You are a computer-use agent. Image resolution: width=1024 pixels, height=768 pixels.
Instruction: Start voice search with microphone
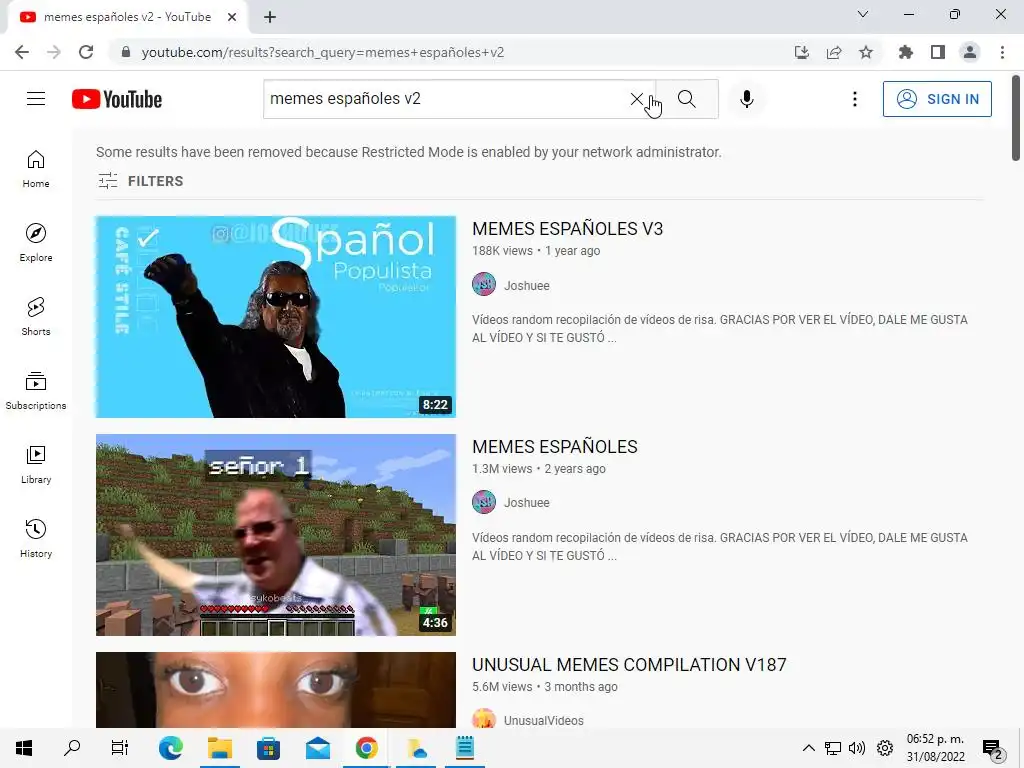coord(747,99)
